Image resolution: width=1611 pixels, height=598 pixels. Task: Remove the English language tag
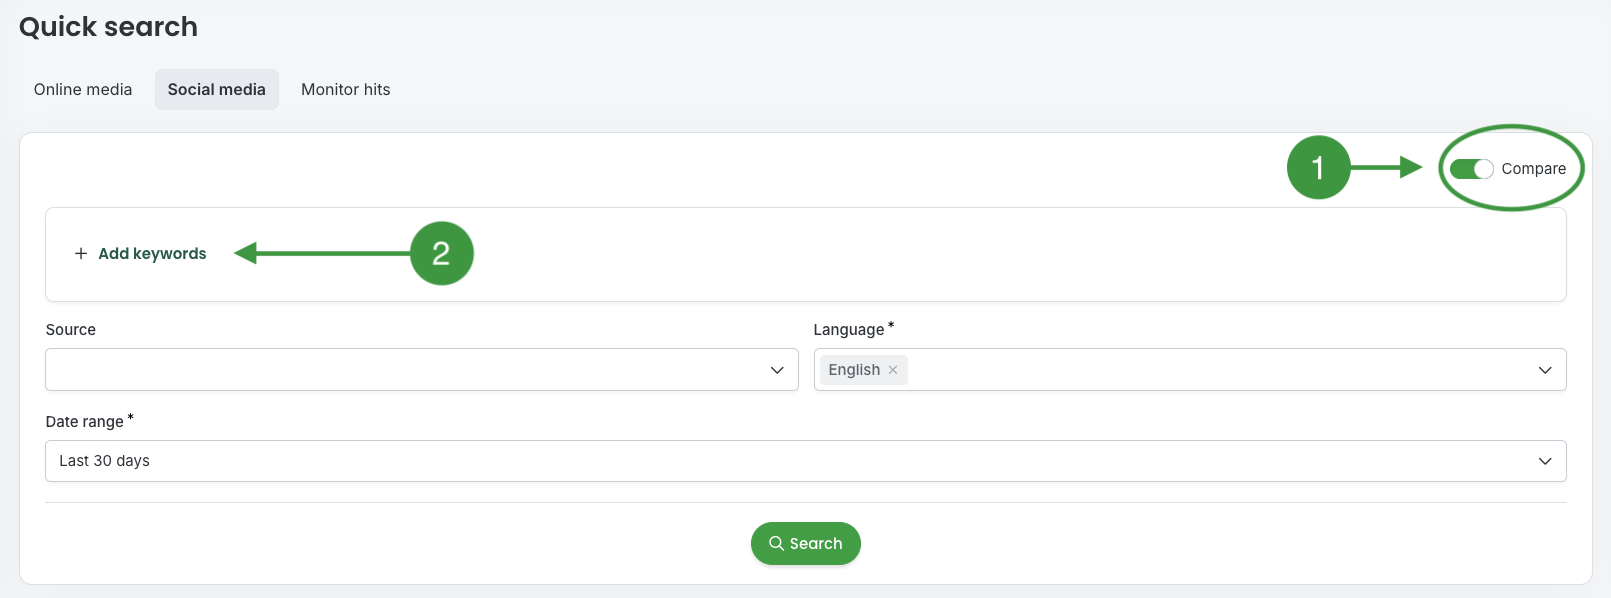click(x=893, y=370)
